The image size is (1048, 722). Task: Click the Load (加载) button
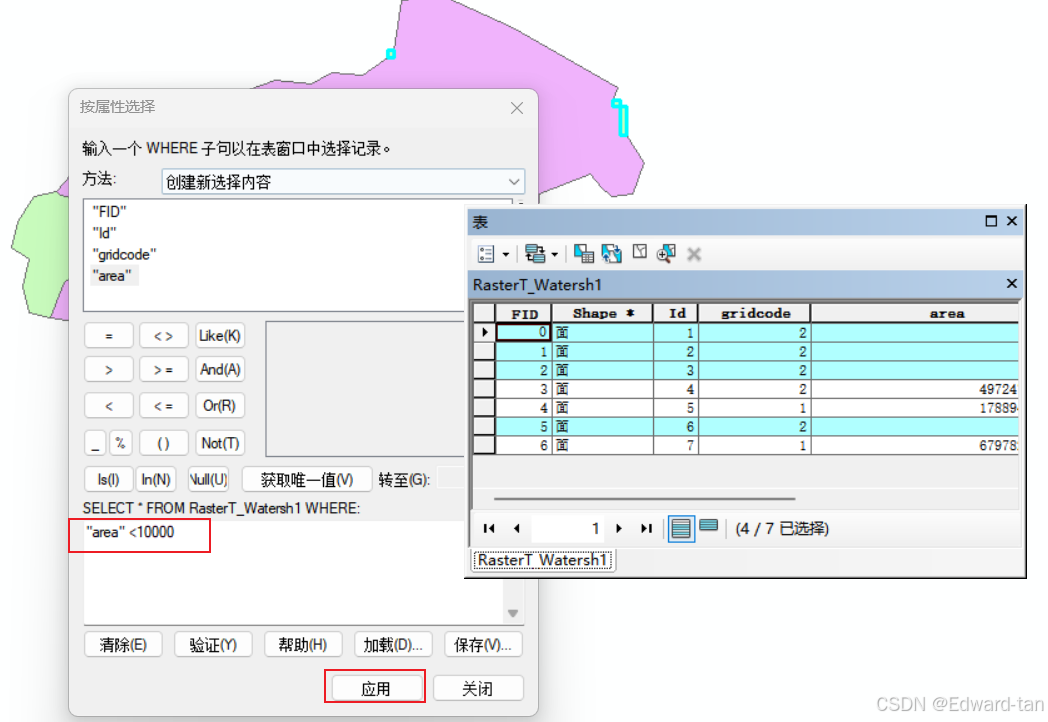[393, 645]
